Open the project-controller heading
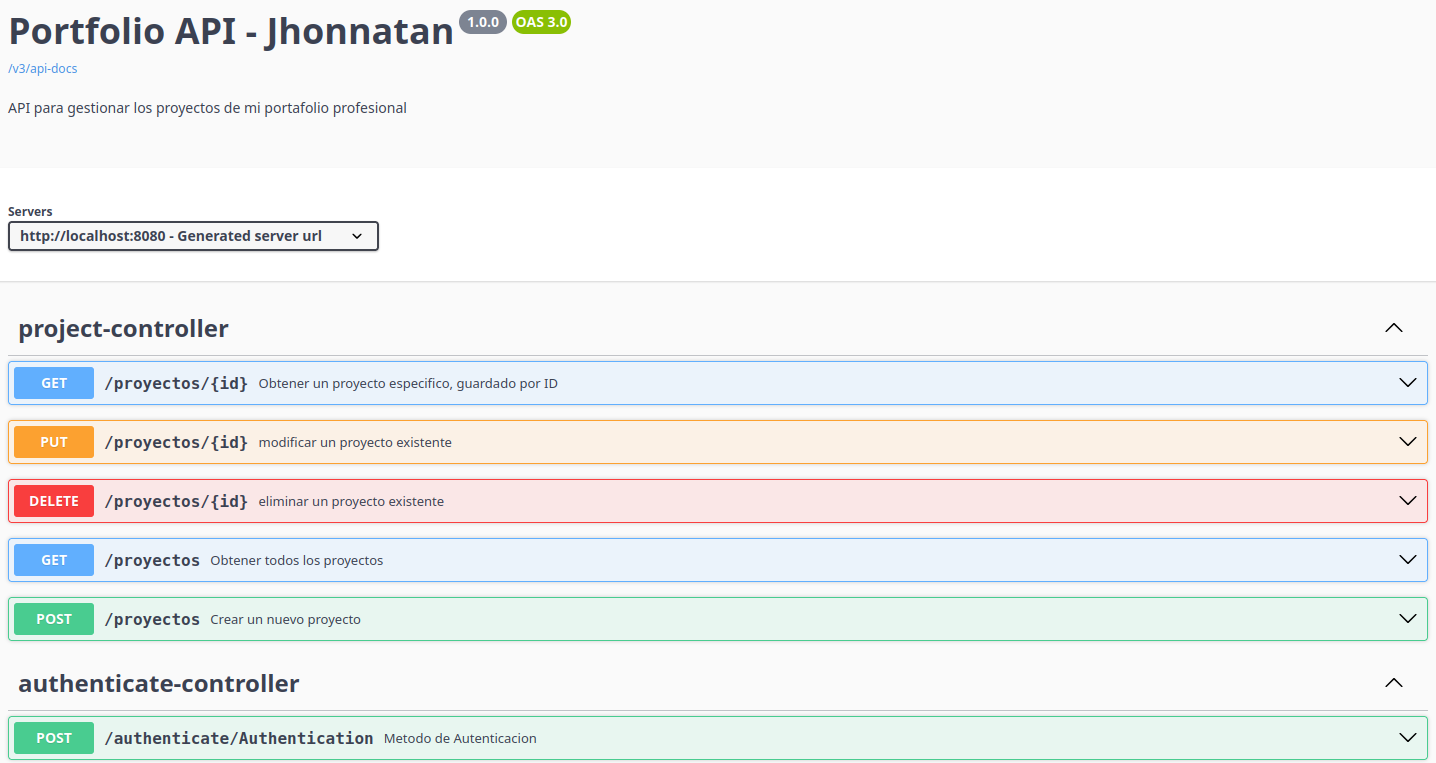This screenshot has height=763, width=1436. point(123,328)
